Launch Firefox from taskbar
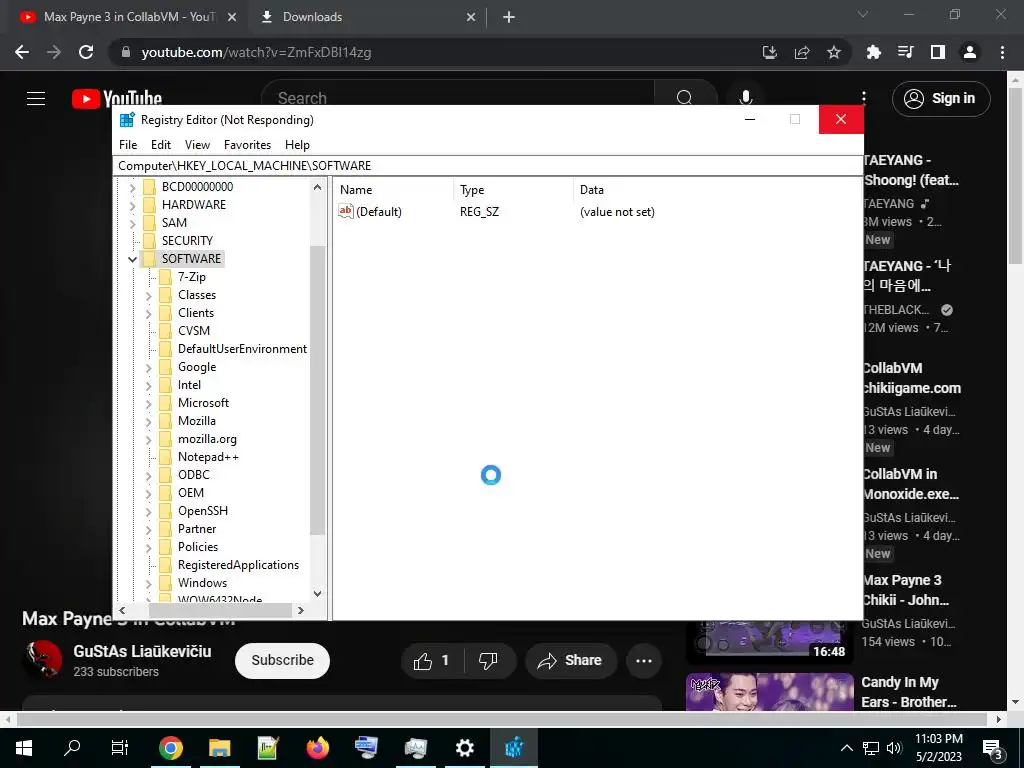1024x768 pixels. click(x=317, y=748)
